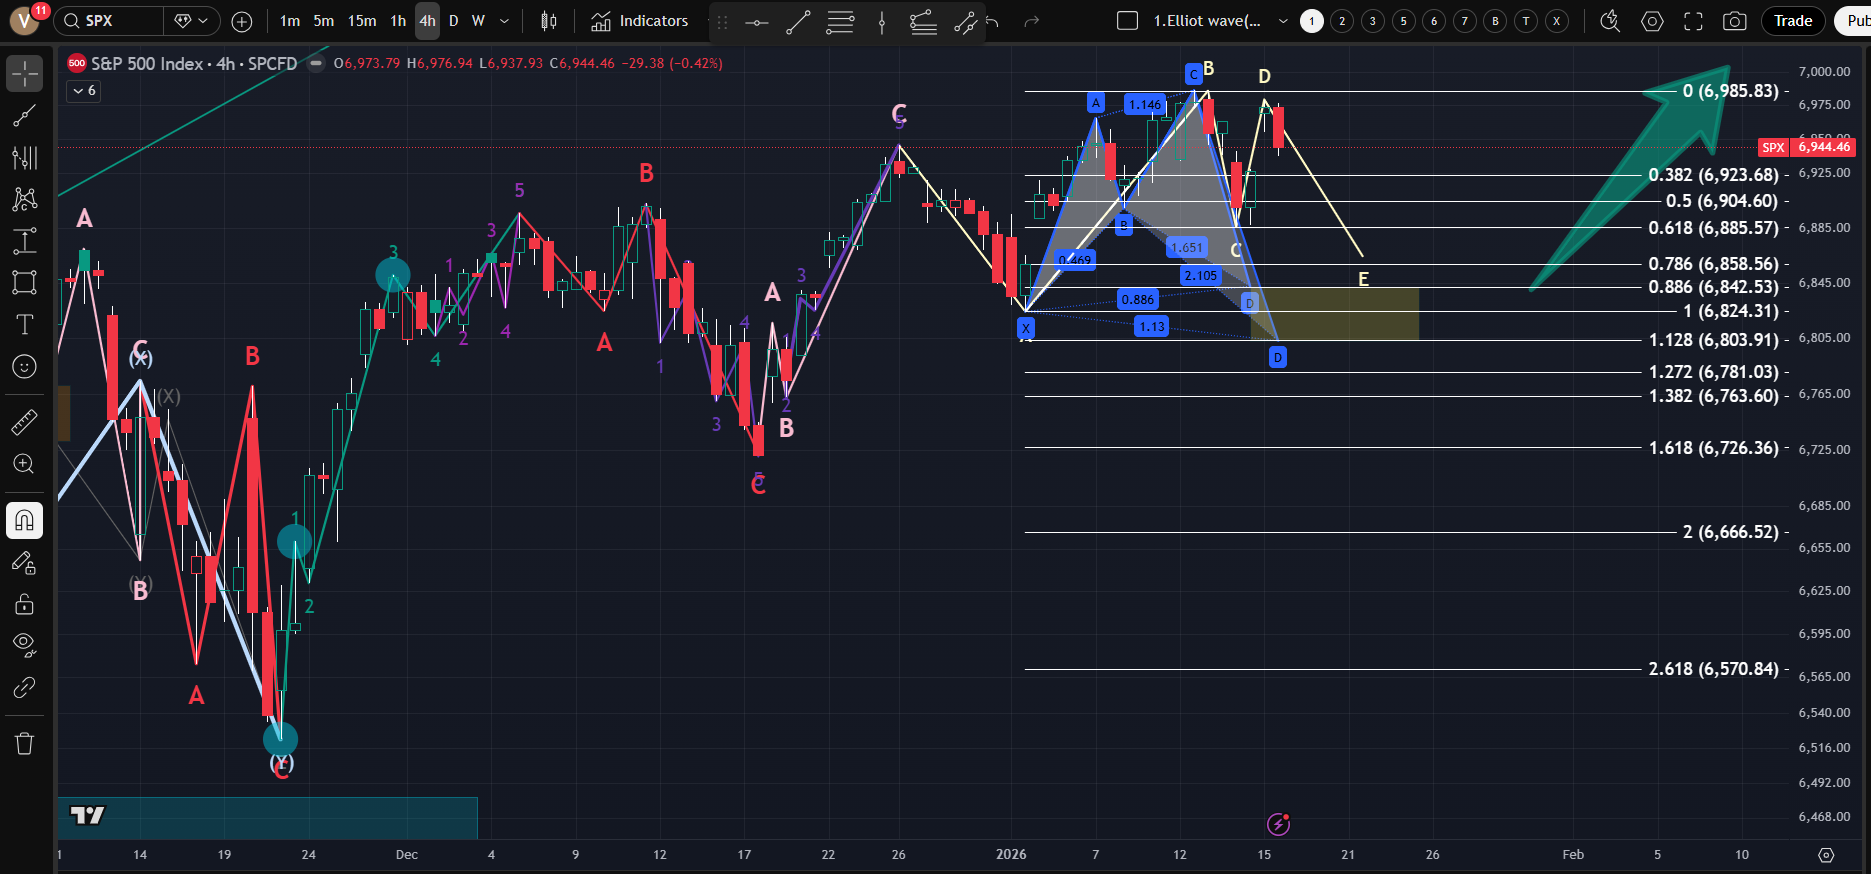Screen dimensions: 1871x874
Task: Select the Fibonacci retracement drawing tool
Action: point(24,157)
